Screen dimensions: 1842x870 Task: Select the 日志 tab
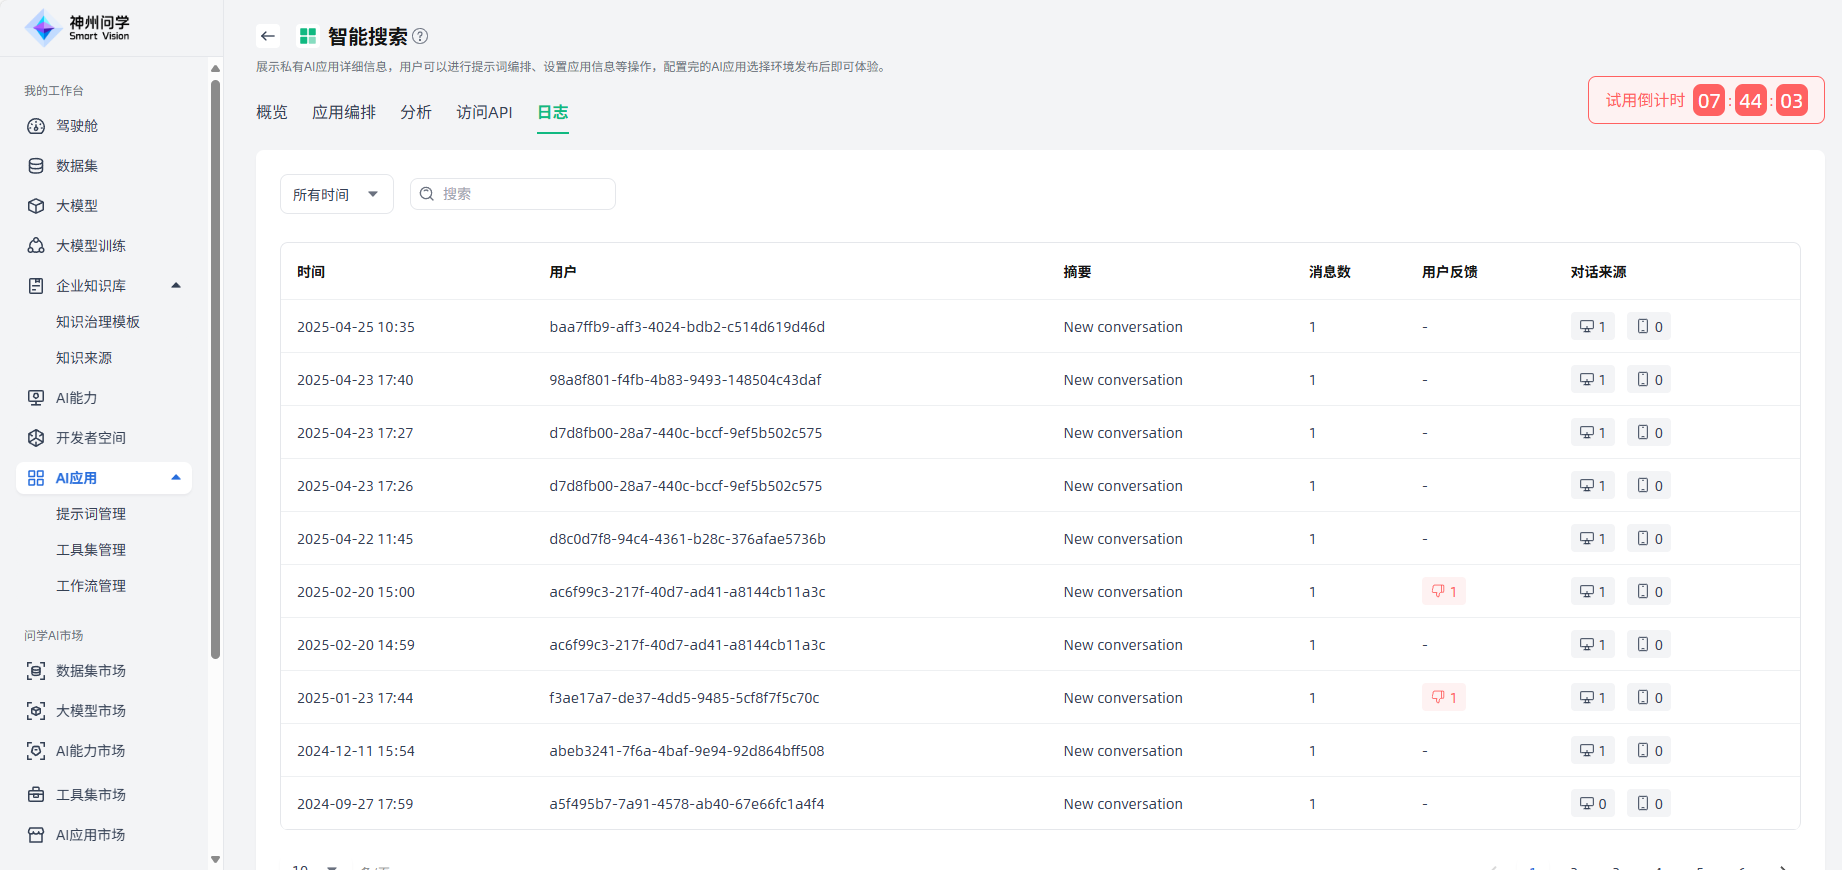tap(553, 112)
